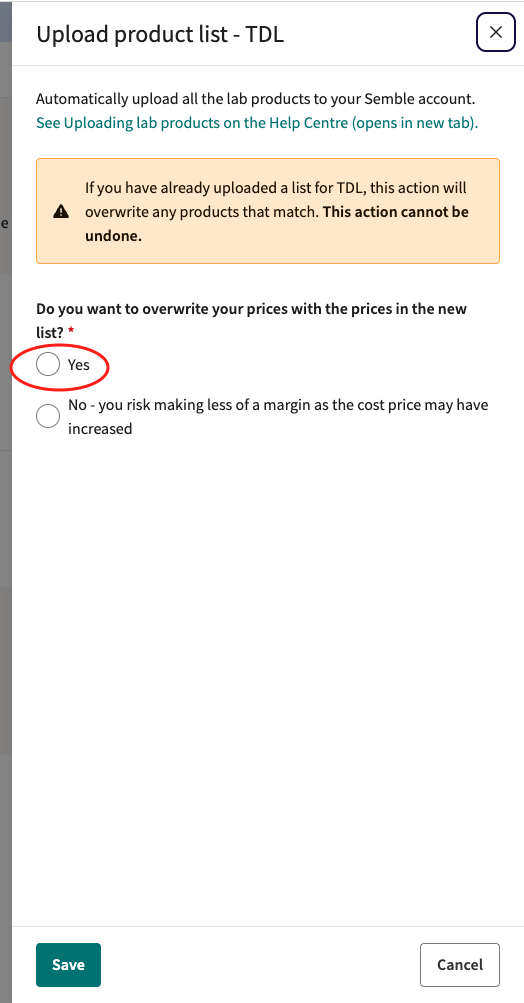
Task: Choose the 'Yes' option label text
Action: coord(79,365)
